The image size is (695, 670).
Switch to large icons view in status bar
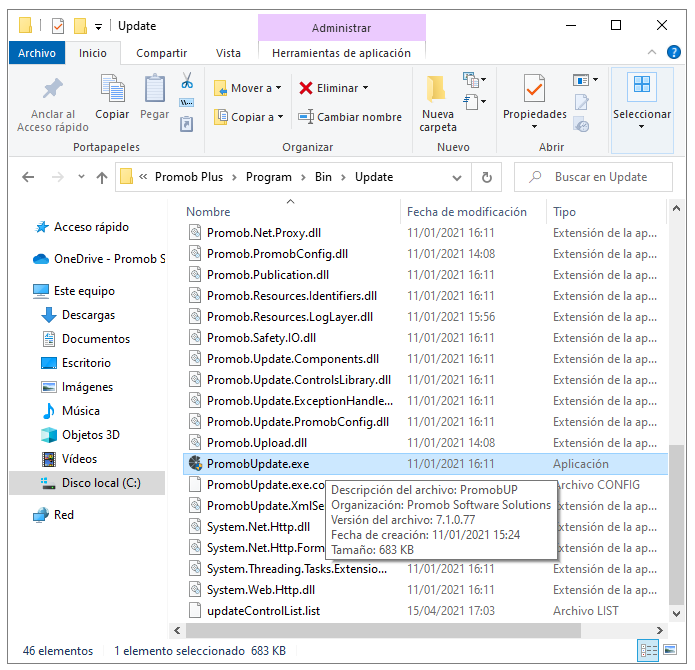pyautogui.click(x=670, y=650)
